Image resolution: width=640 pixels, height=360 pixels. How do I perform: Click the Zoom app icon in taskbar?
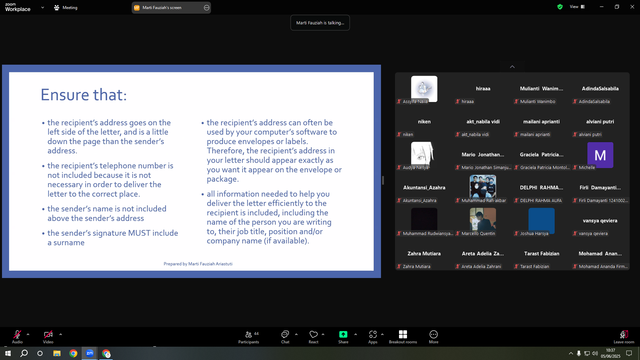(90, 353)
